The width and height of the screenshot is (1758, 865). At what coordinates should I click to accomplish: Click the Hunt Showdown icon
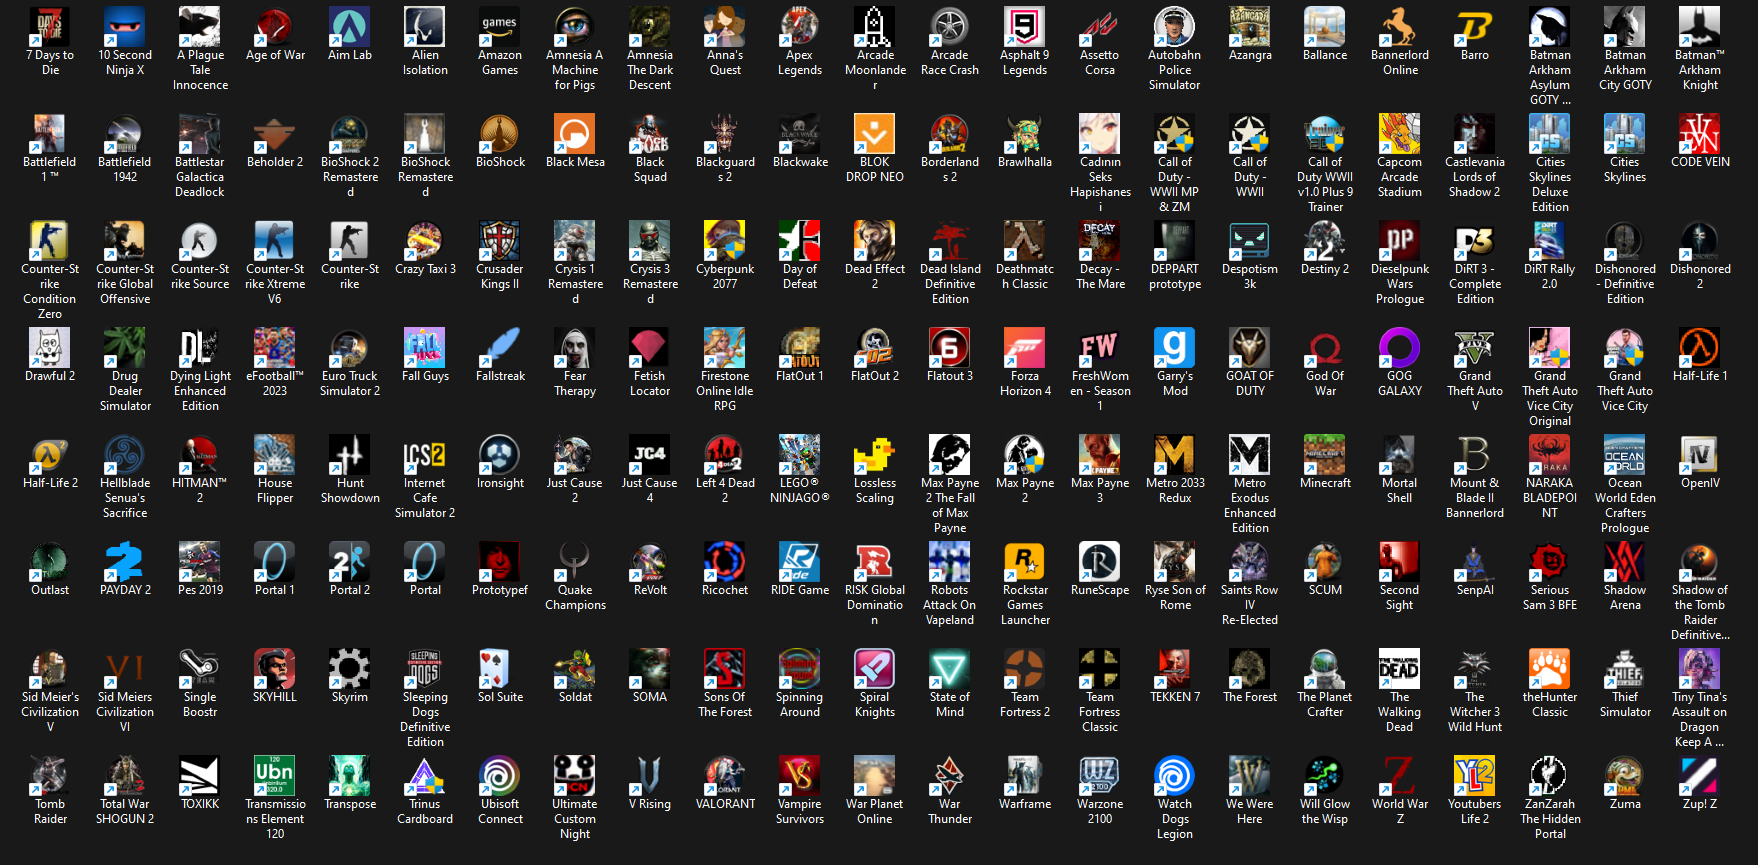[x=350, y=455]
